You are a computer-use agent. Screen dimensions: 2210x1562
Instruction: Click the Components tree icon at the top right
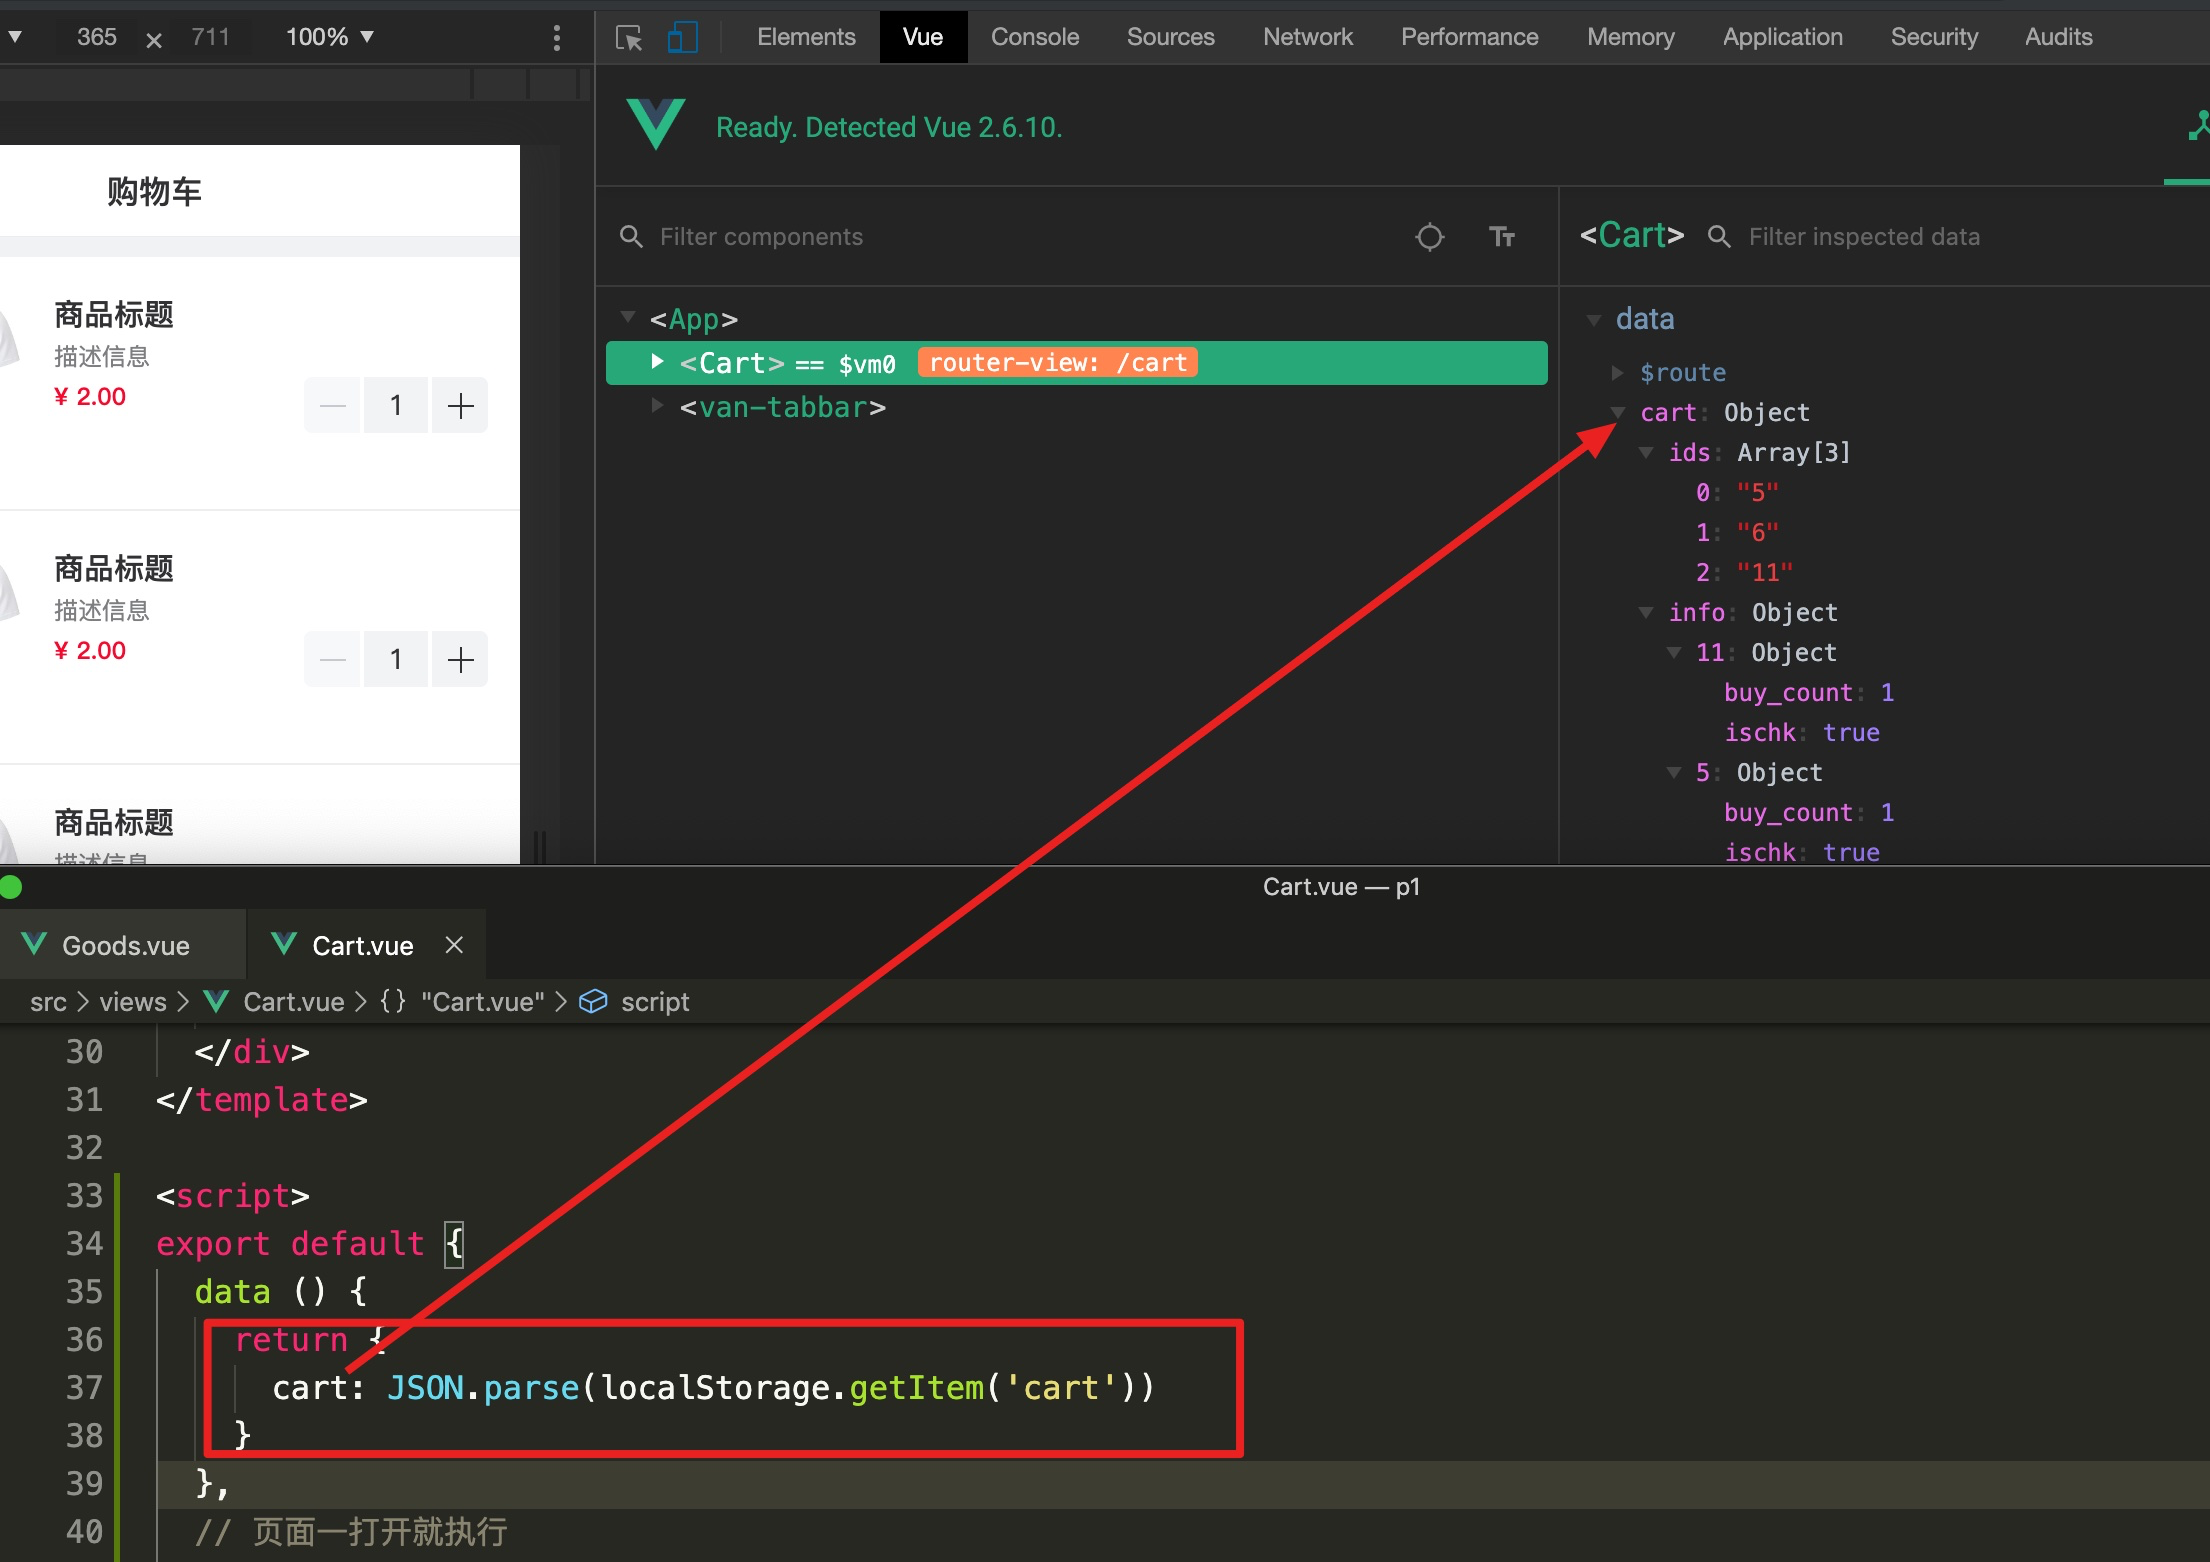[2197, 127]
